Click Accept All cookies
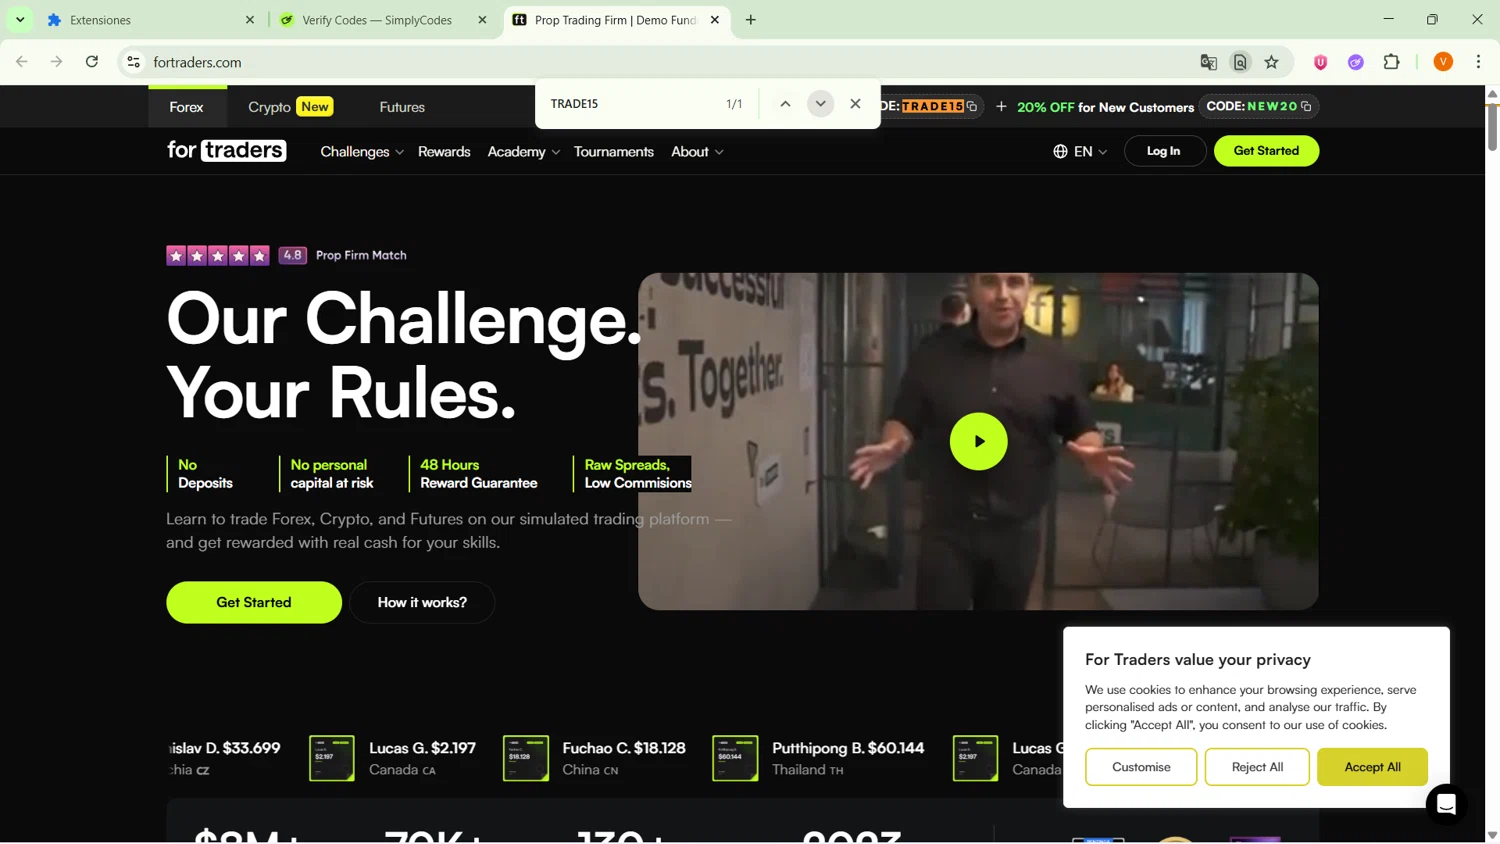The width and height of the screenshot is (1500, 844). (x=1372, y=767)
